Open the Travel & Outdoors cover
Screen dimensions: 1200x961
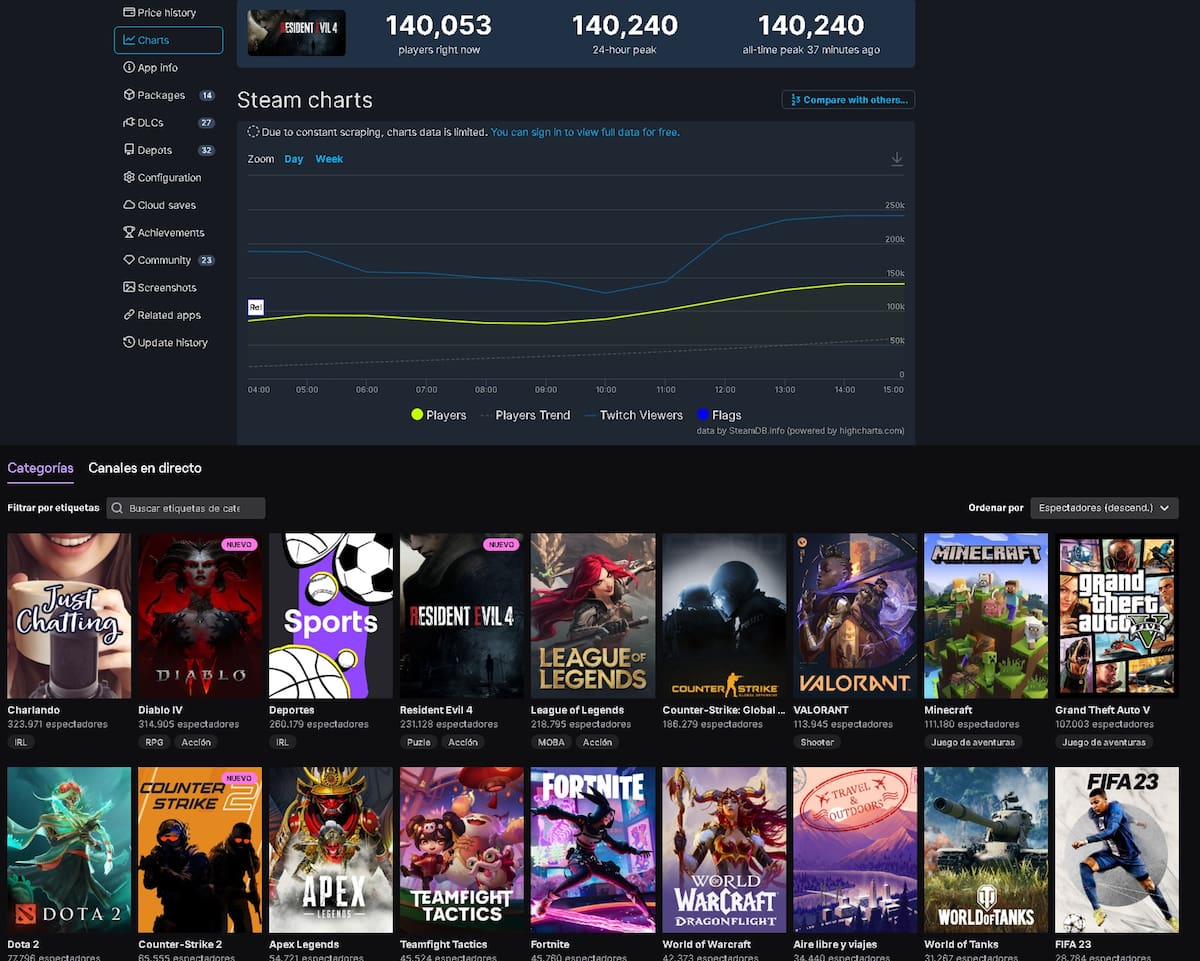point(855,850)
